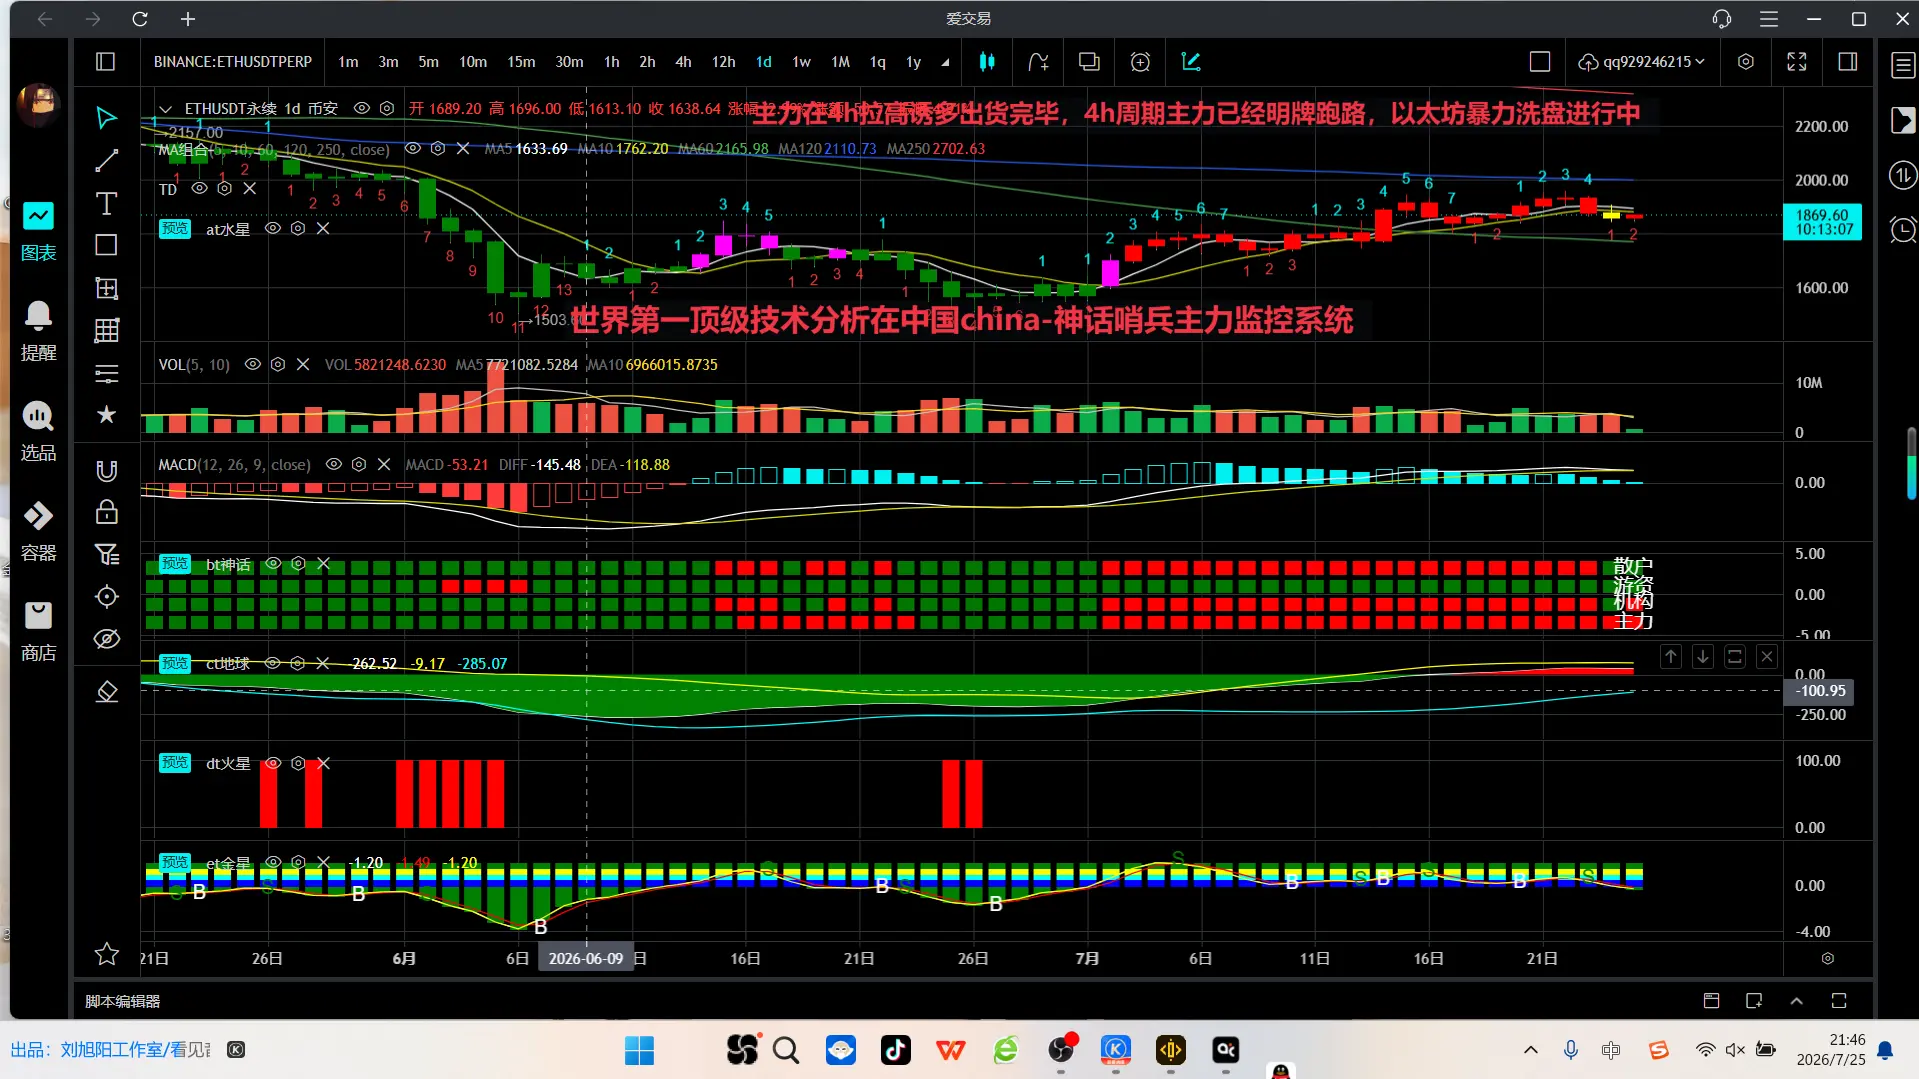
Task: Open the indicators function icon
Action: [1038, 62]
